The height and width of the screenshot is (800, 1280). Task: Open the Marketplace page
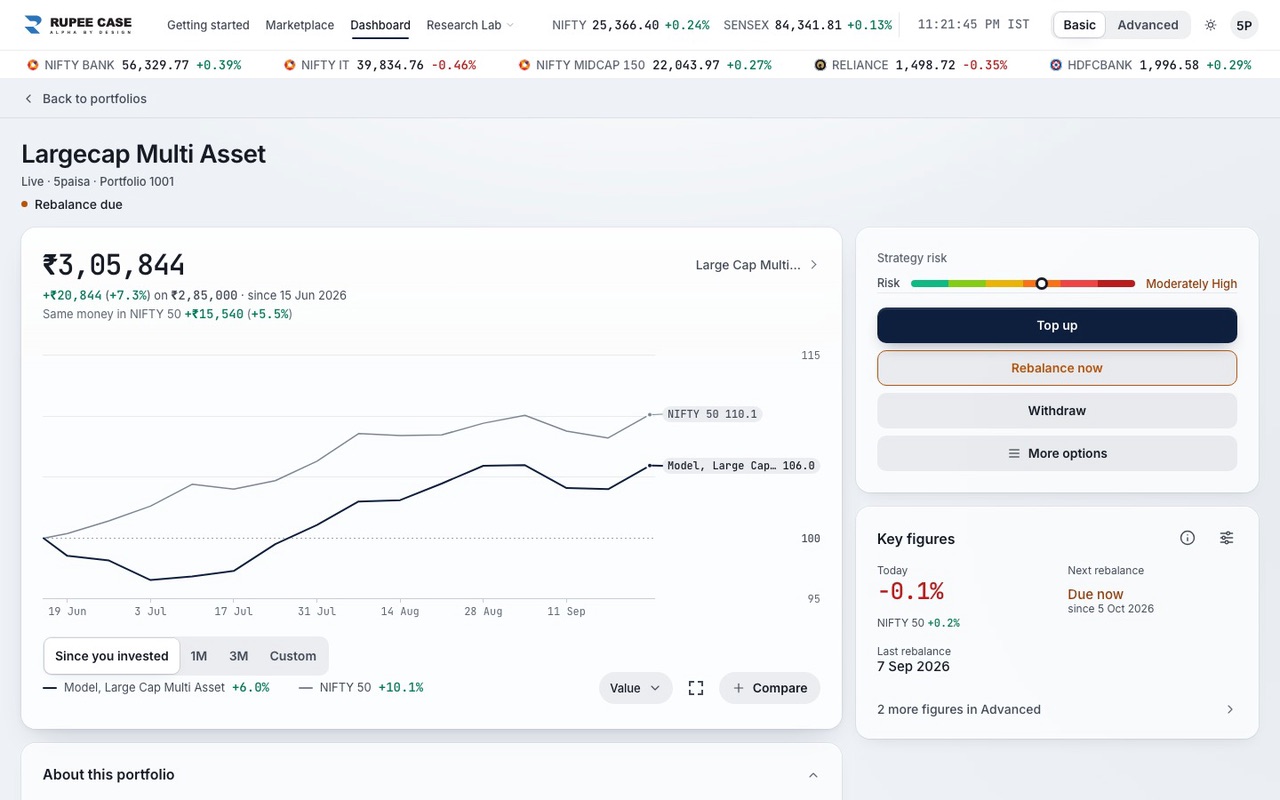[300, 25]
